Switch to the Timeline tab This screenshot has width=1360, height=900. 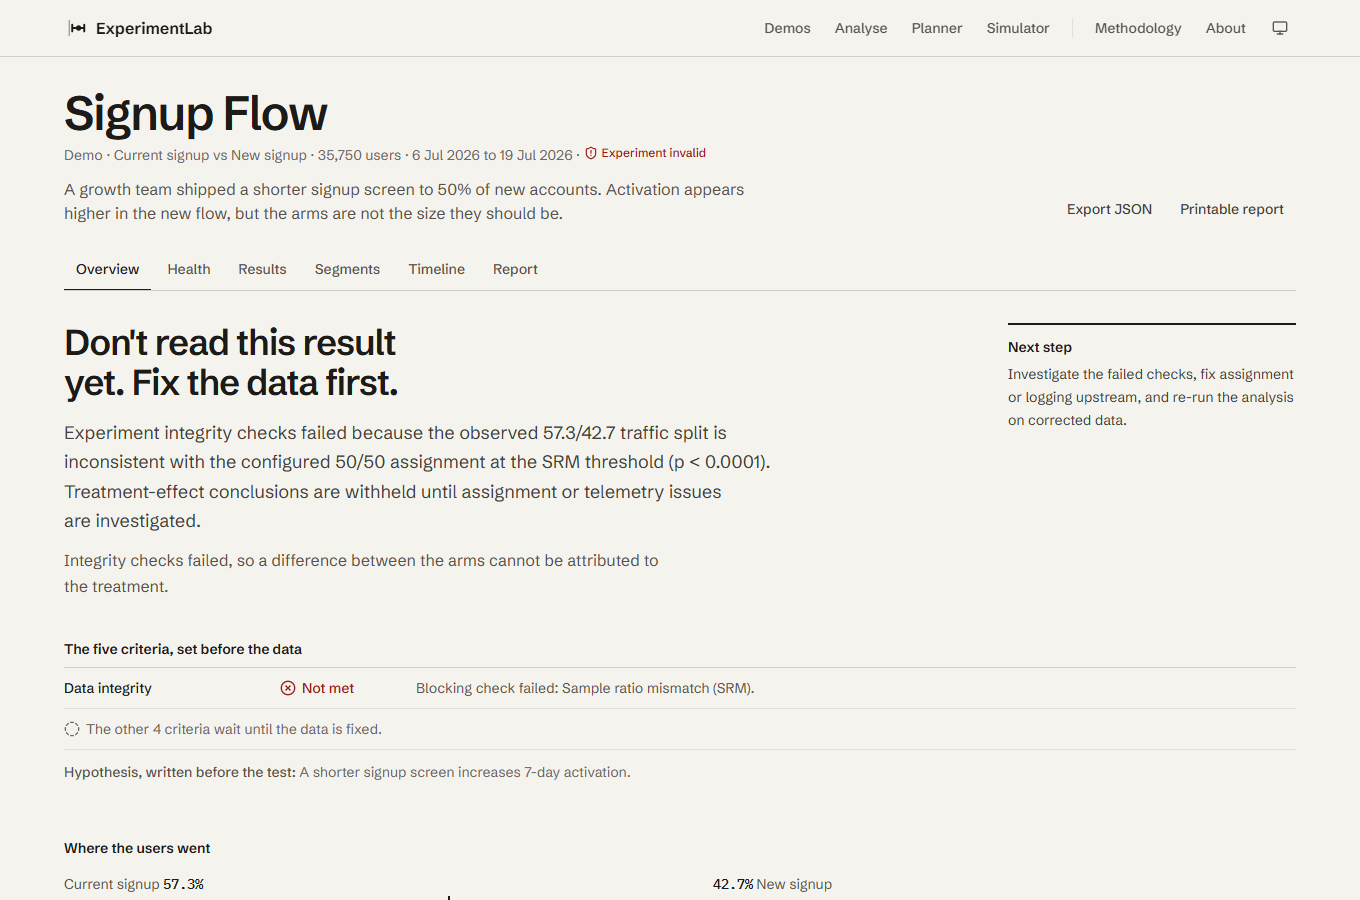[436, 269]
